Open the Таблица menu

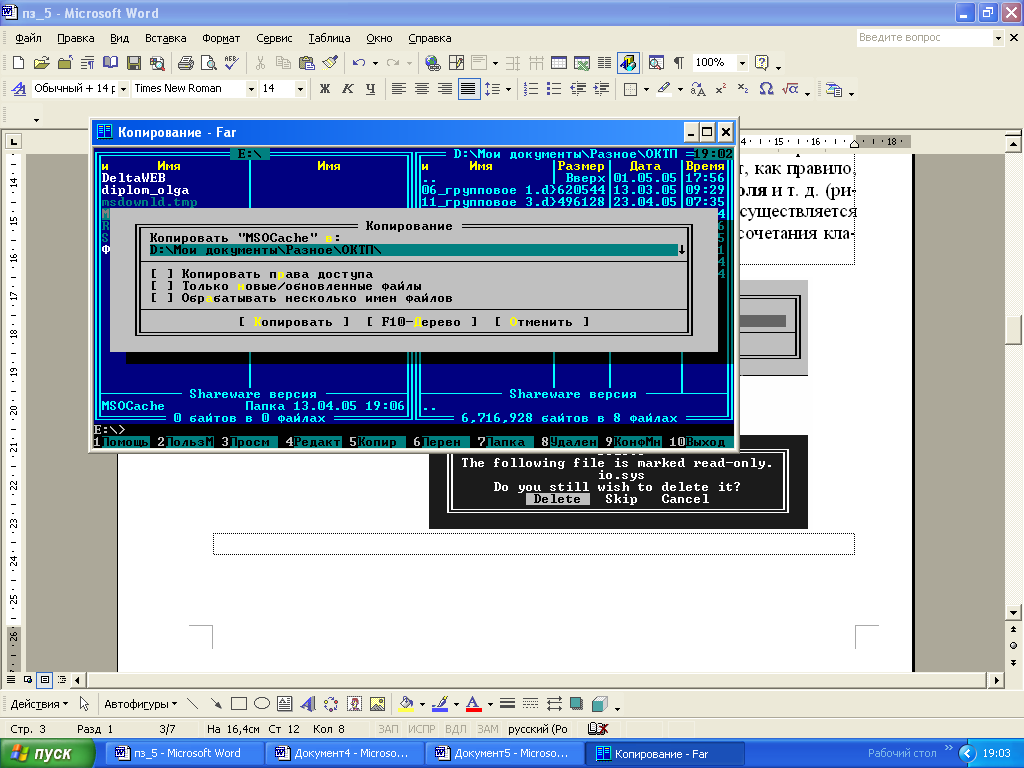point(329,38)
